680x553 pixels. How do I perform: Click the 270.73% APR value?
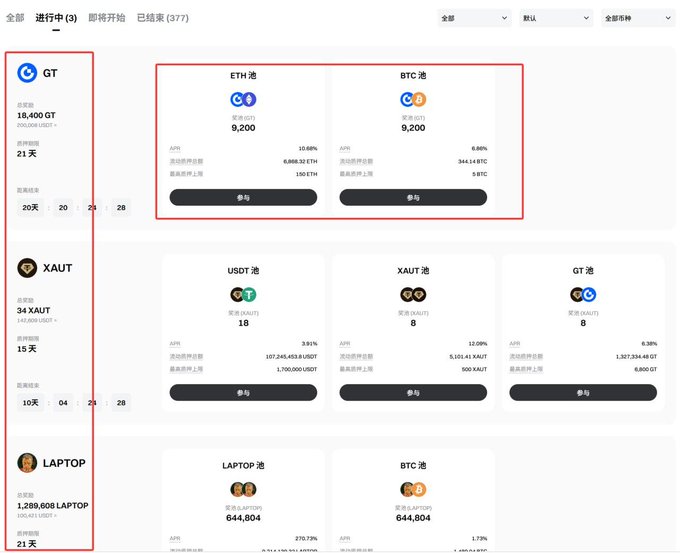point(306,538)
